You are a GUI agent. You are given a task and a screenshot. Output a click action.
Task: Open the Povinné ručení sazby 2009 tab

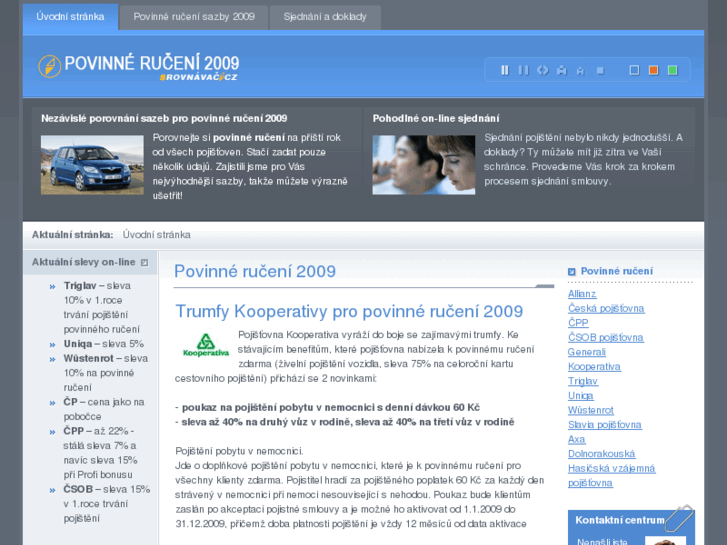(194, 17)
